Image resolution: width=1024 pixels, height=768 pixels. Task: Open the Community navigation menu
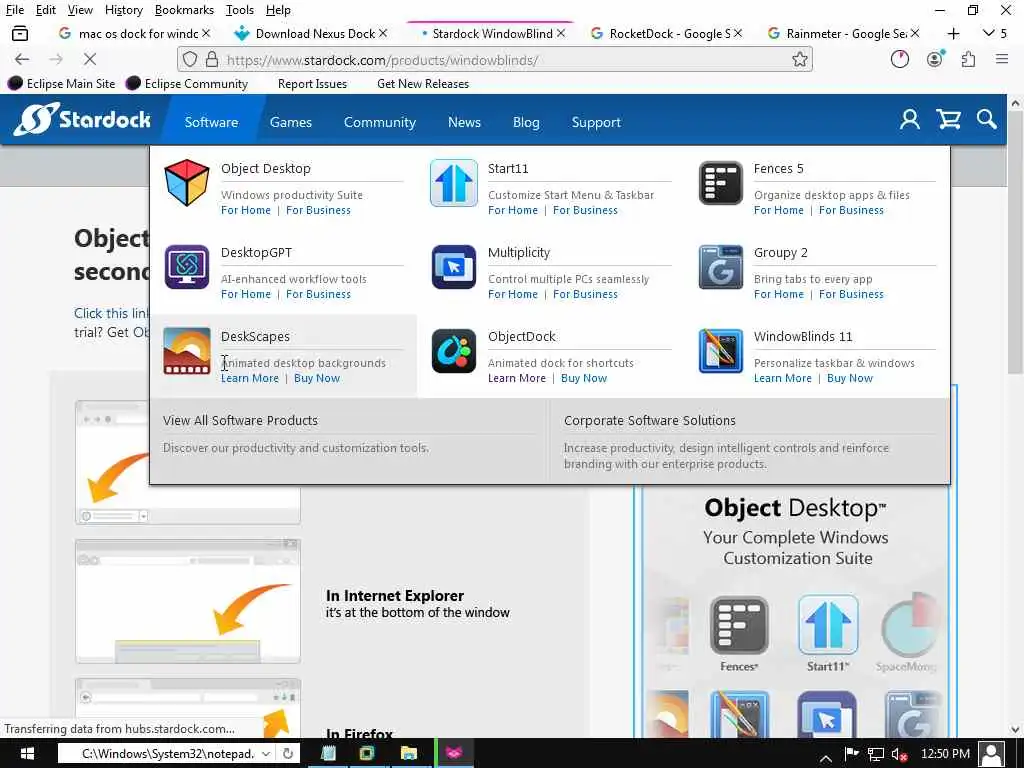[x=379, y=122]
